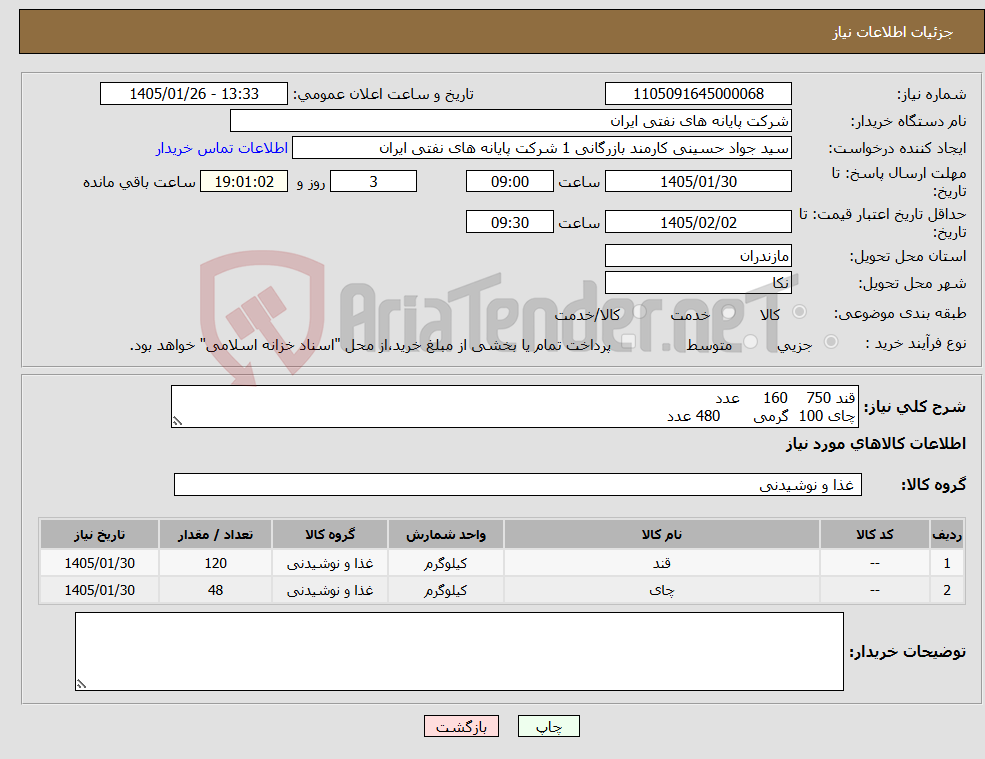Click the ردیف column header
Screen dimensions: 985x759
click(x=947, y=535)
